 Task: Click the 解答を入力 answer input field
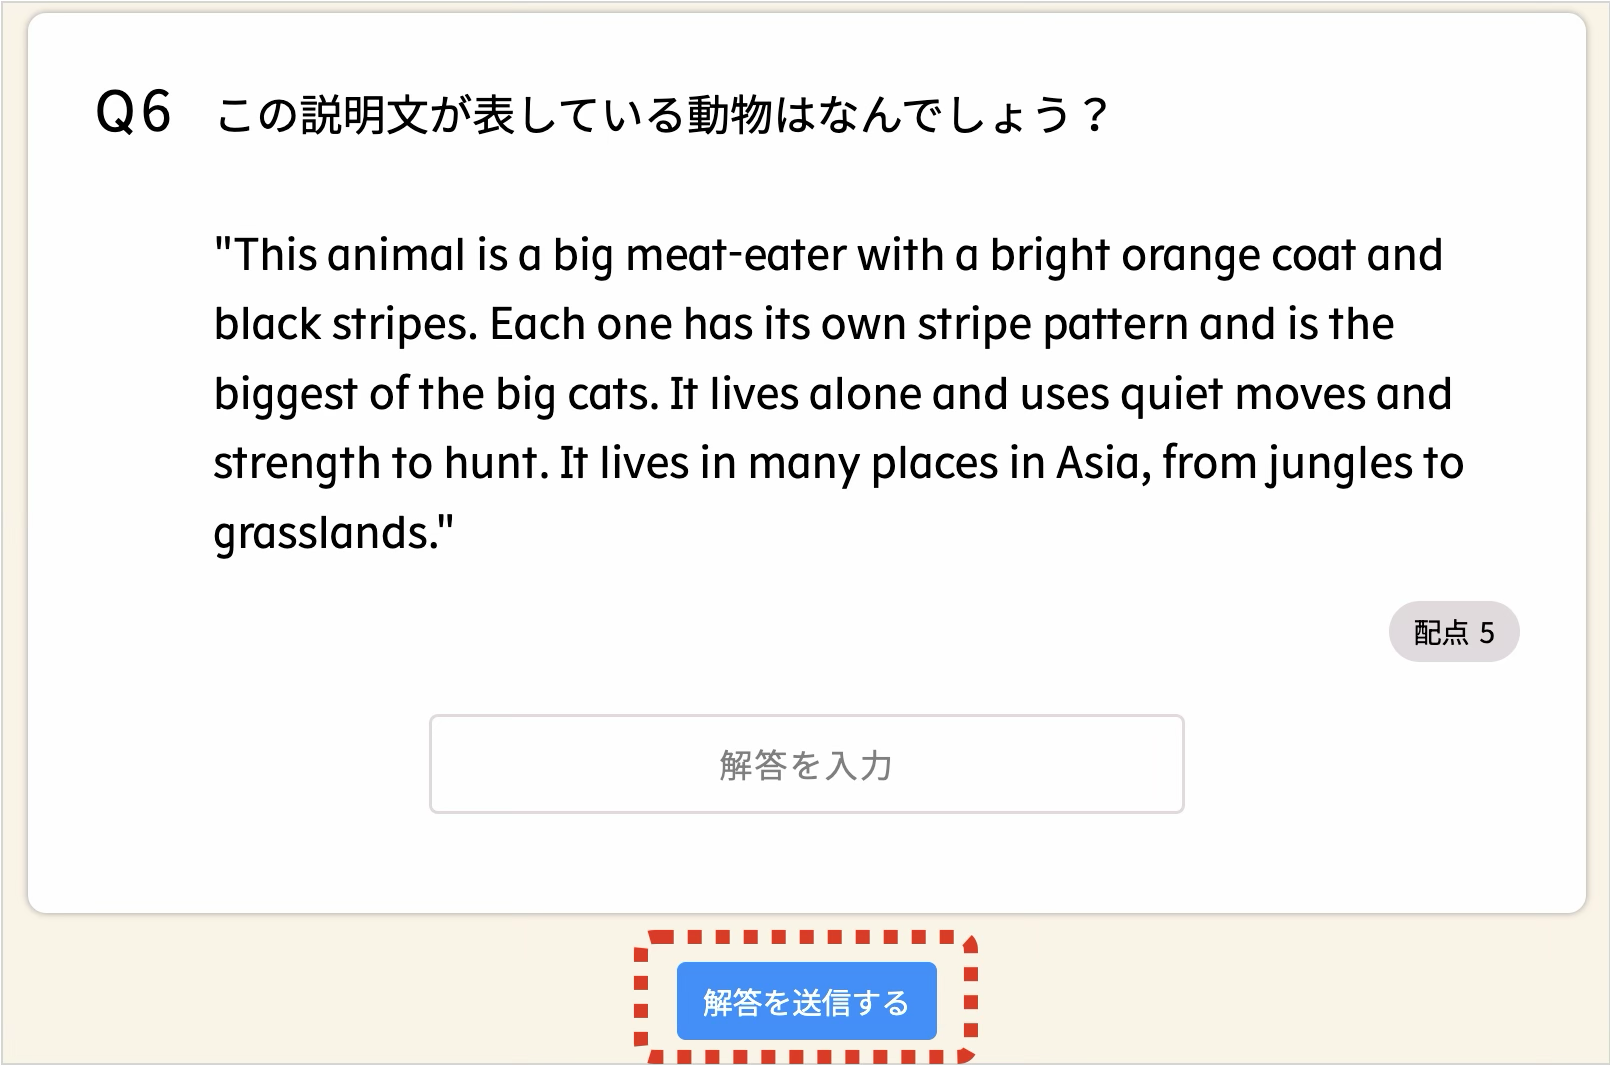point(806,764)
